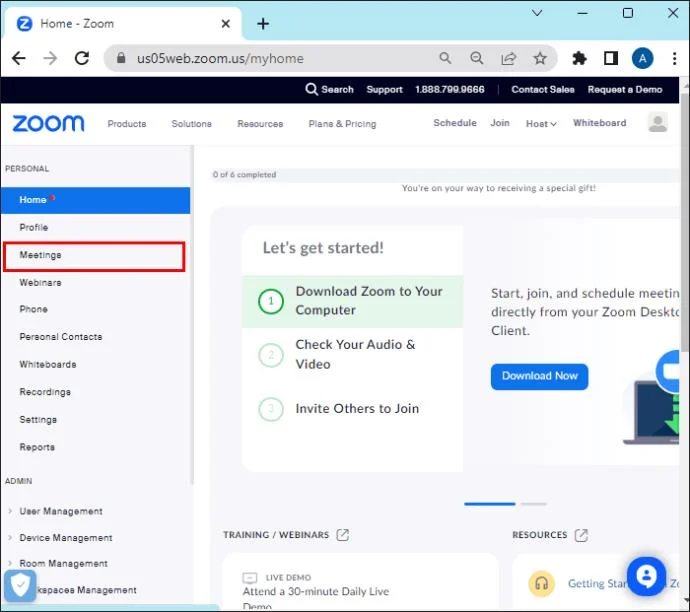The width and height of the screenshot is (690, 612).
Task: Open Whiteboards in the sidebar
Action: [x=48, y=365]
